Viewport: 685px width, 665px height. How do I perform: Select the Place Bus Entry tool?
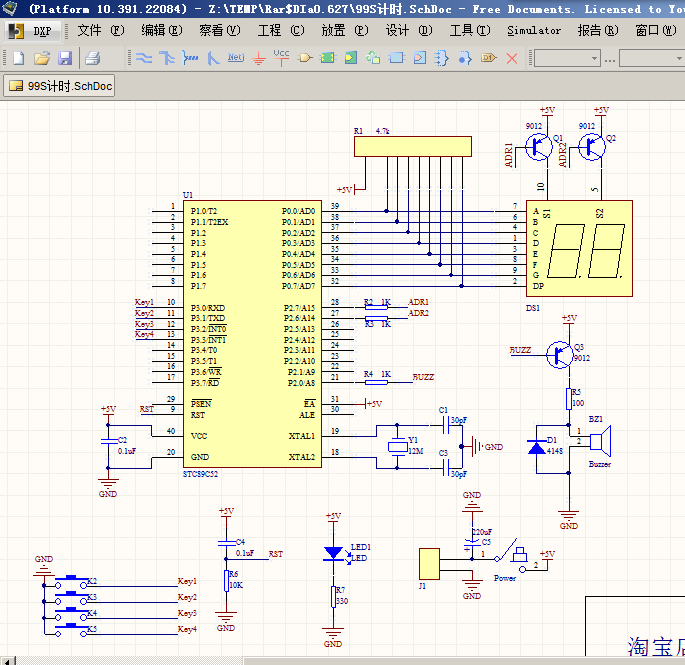tap(213, 58)
